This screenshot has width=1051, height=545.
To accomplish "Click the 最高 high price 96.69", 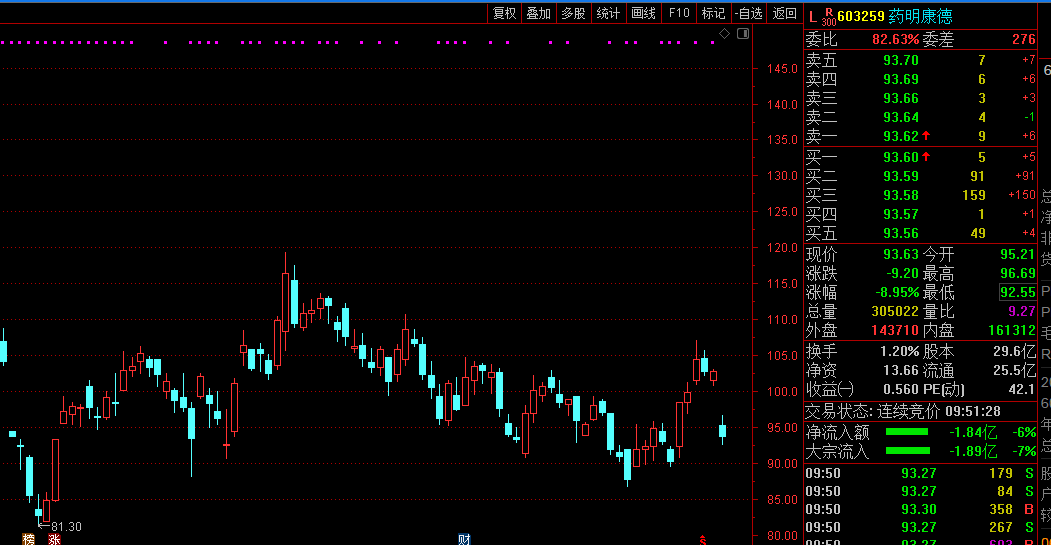I will 1017,274.
